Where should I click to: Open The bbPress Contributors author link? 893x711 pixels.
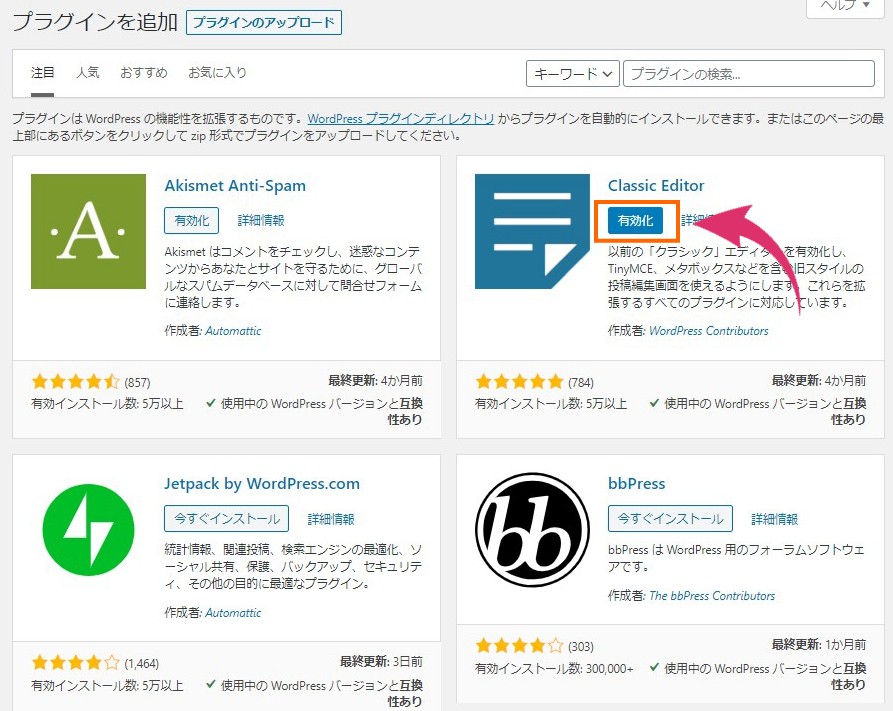(x=712, y=596)
